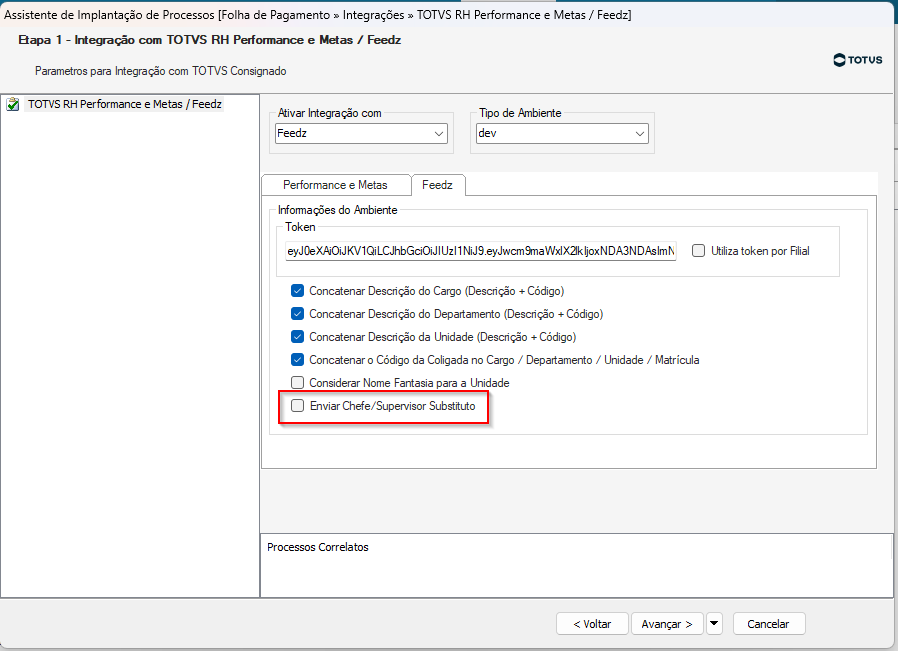Switch to the Performance e Metas tab
The width and height of the screenshot is (898, 651).
click(335, 185)
